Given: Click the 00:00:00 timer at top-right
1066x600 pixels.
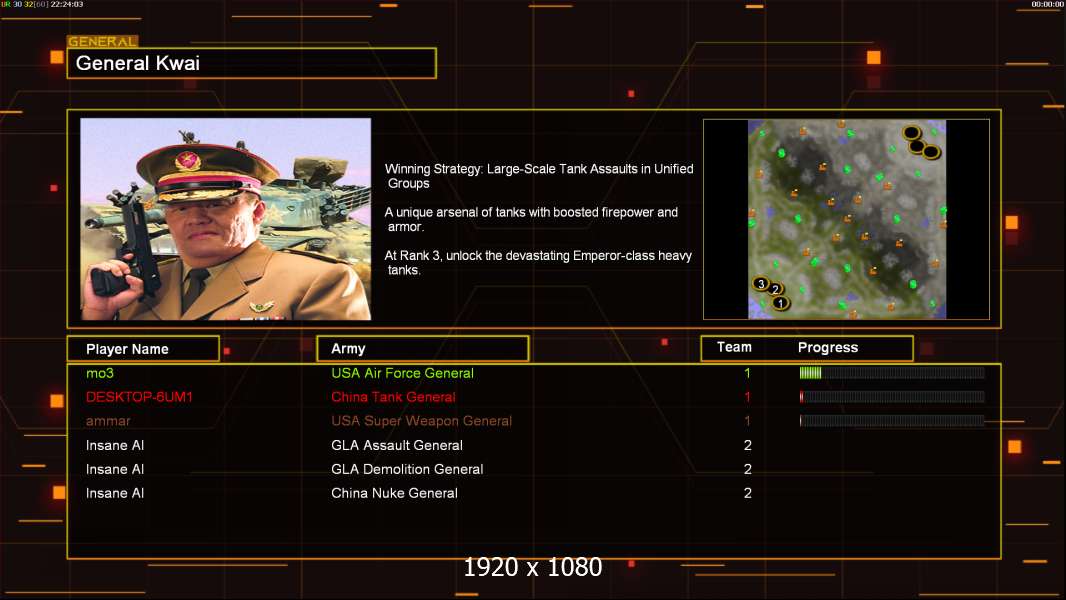Looking at the screenshot, I should click(1047, 4).
